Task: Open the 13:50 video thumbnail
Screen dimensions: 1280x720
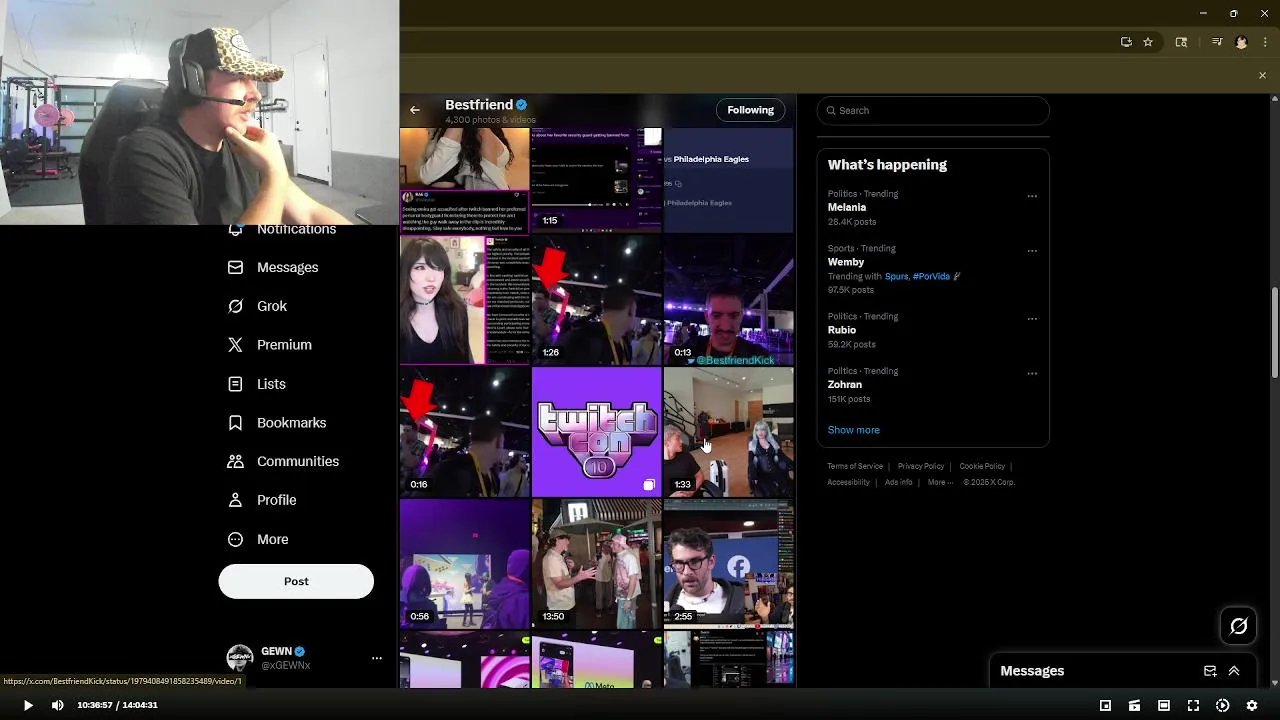Action: tap(596, 564)
